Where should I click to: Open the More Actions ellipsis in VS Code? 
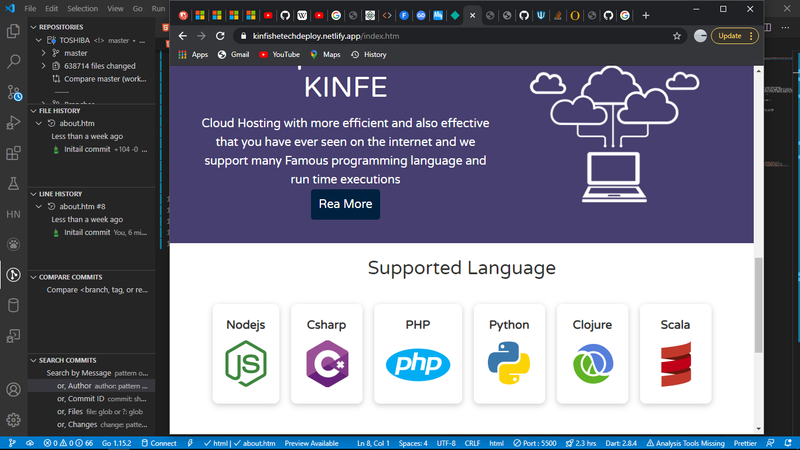[785, 28]
